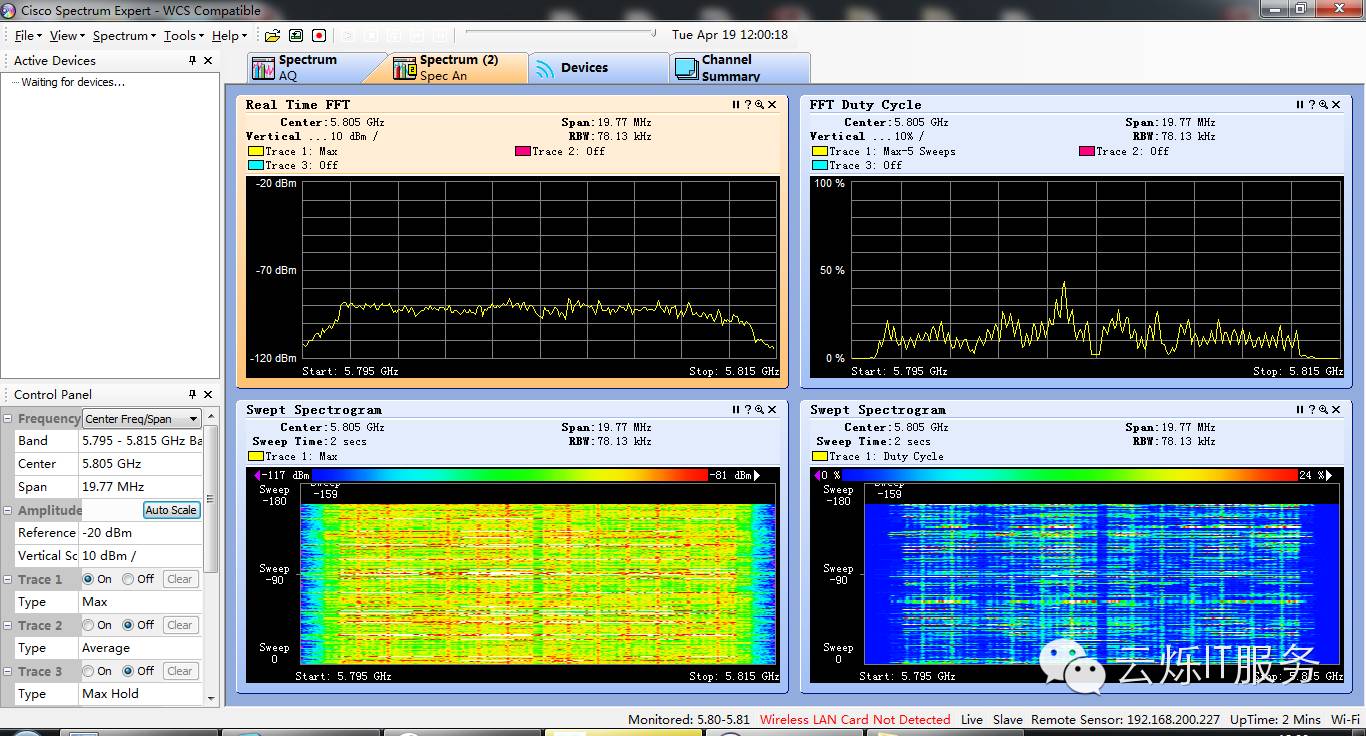Image resolution: width=1366 pixels, height=736 pixels.
Task: Click yellow Trace 1 swatch in Real Time FFT
Action: [256, 152]
